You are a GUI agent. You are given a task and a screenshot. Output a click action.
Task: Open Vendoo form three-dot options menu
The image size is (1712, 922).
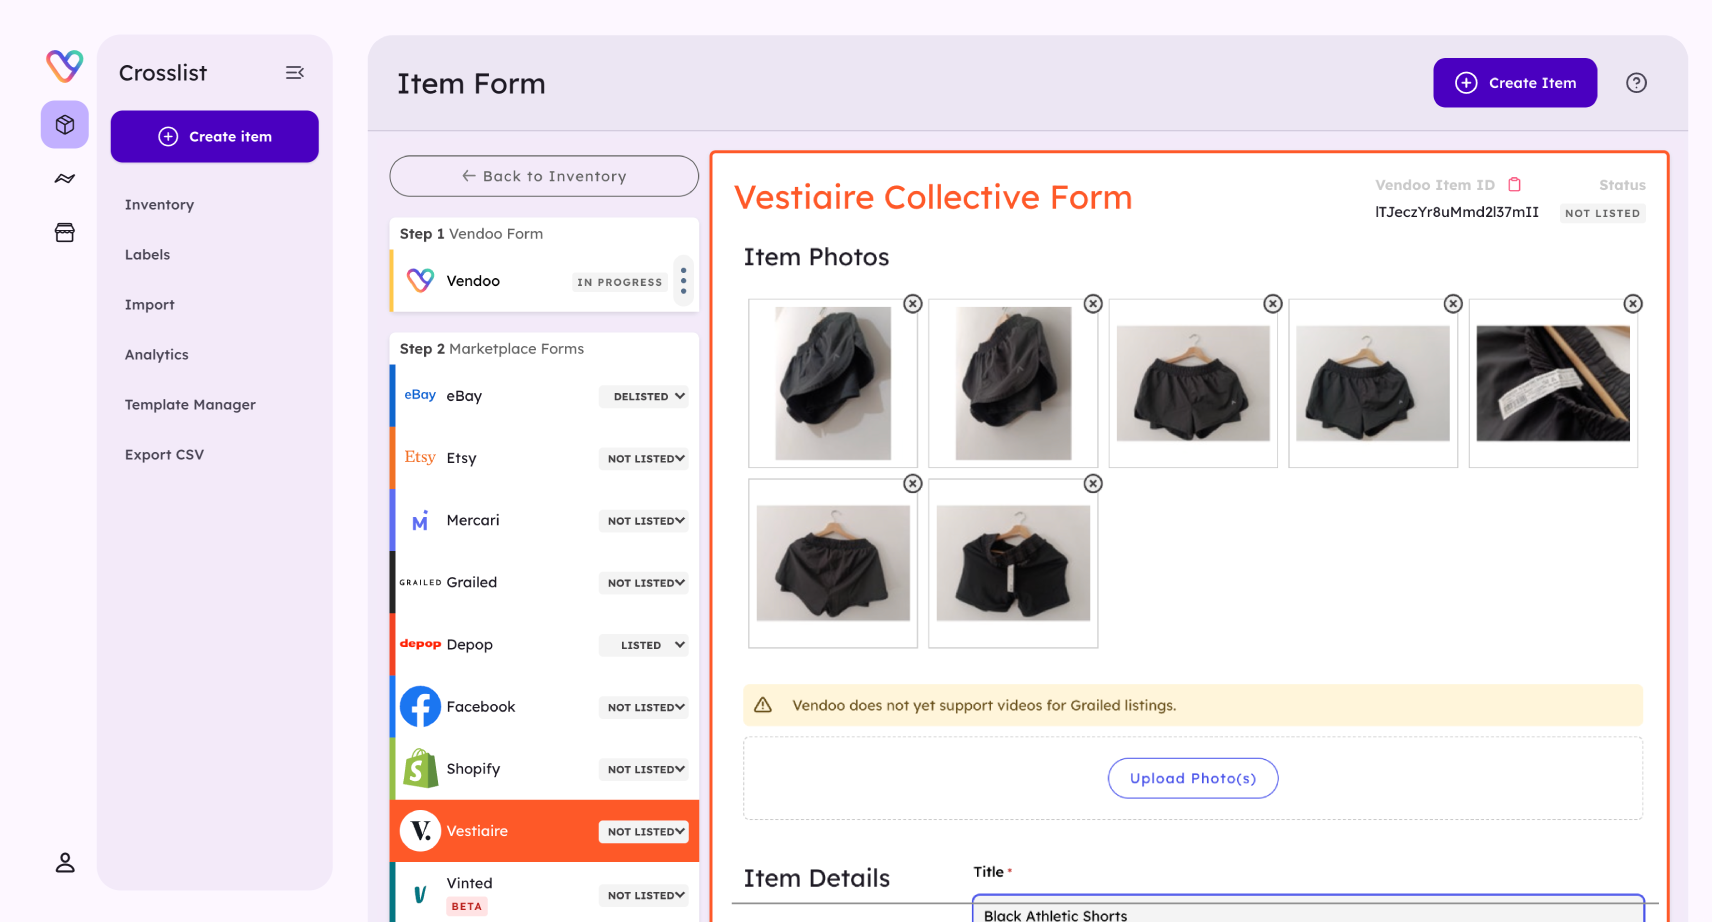(x=683, y=281)
